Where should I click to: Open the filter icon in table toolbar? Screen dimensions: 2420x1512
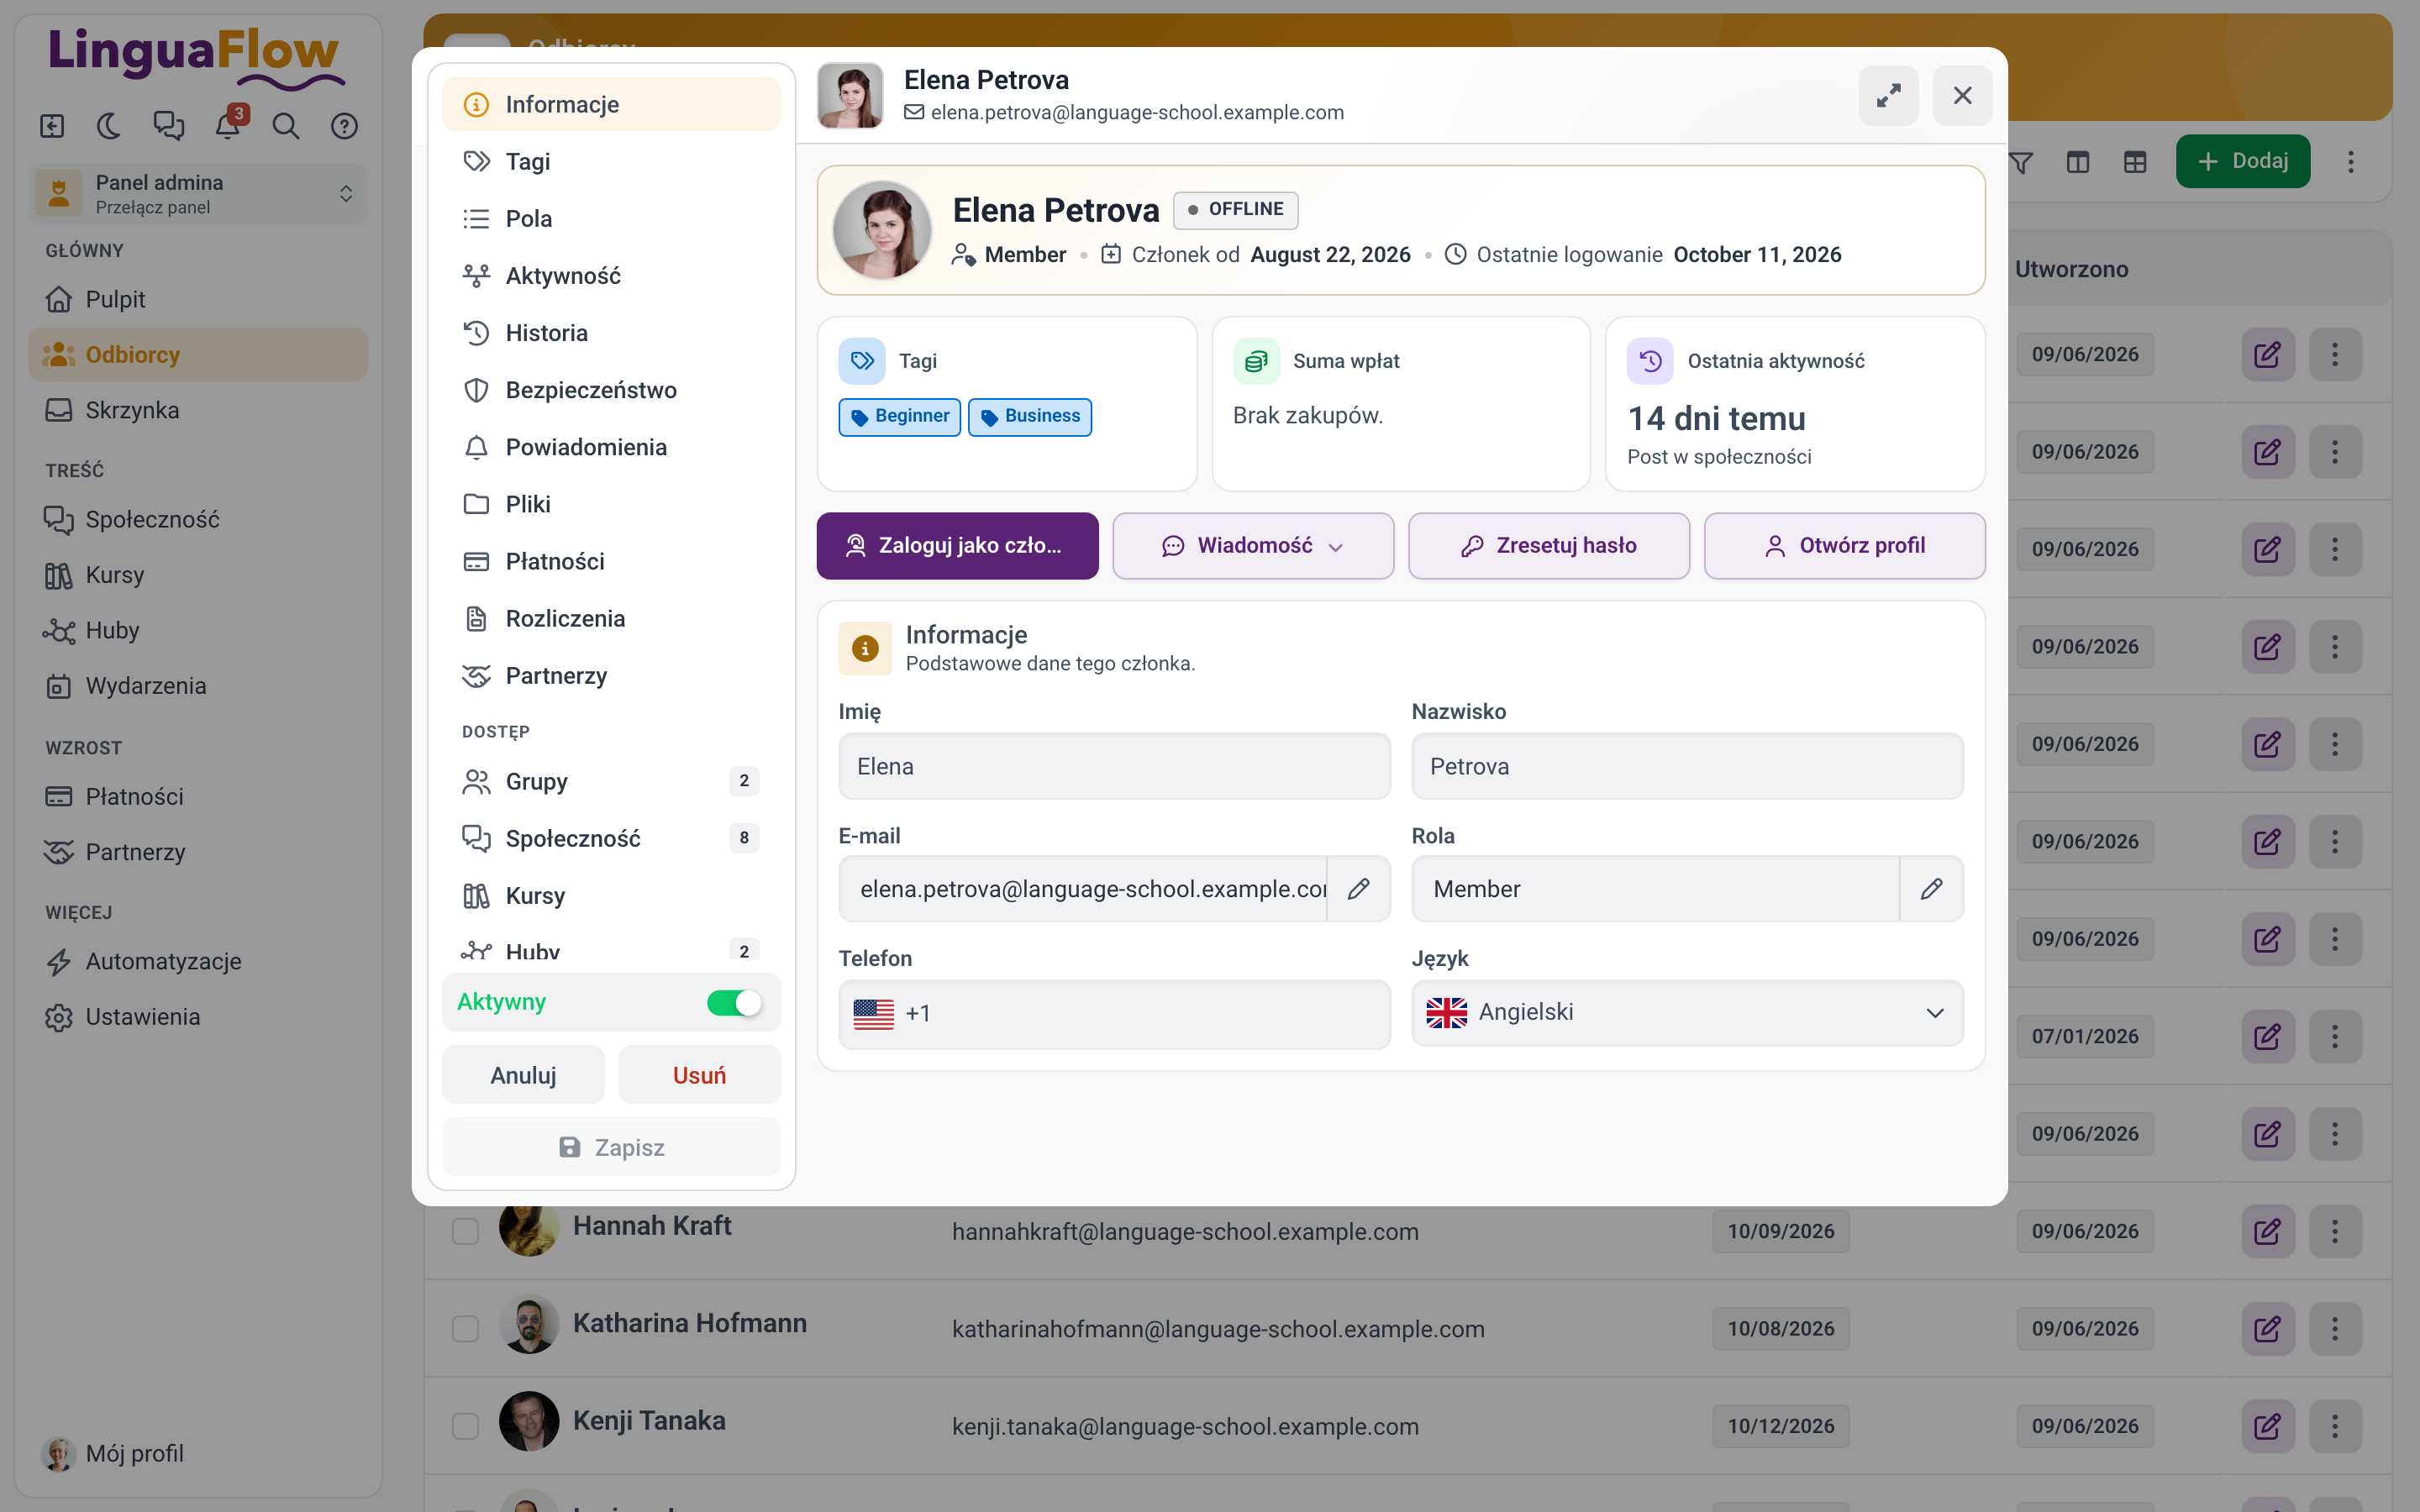pyautogui.click(x=2021, y=162)
